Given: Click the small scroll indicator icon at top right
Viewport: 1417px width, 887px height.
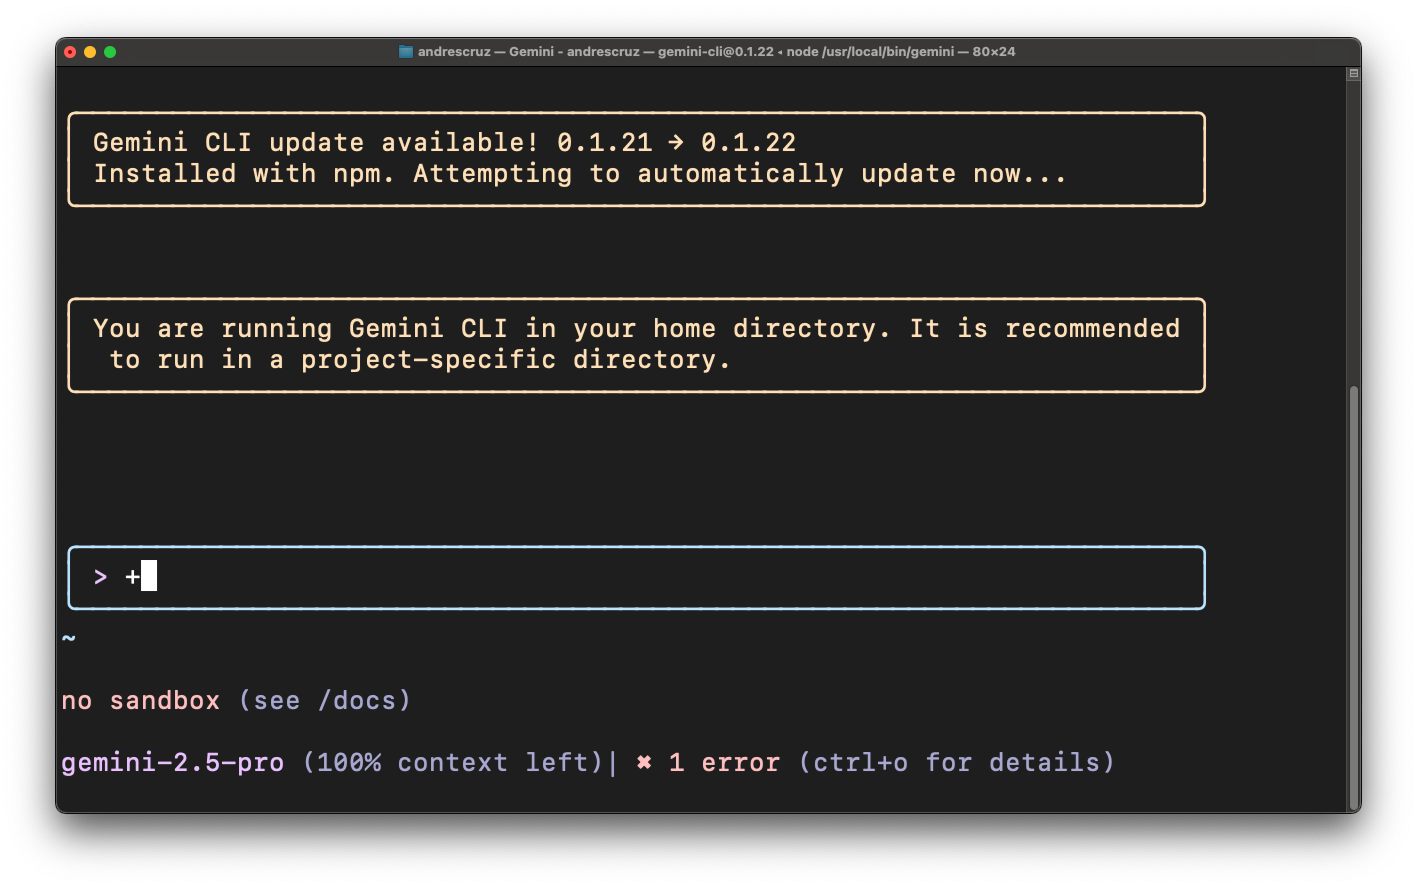Looking at the screenshot, I should 1354,73.
